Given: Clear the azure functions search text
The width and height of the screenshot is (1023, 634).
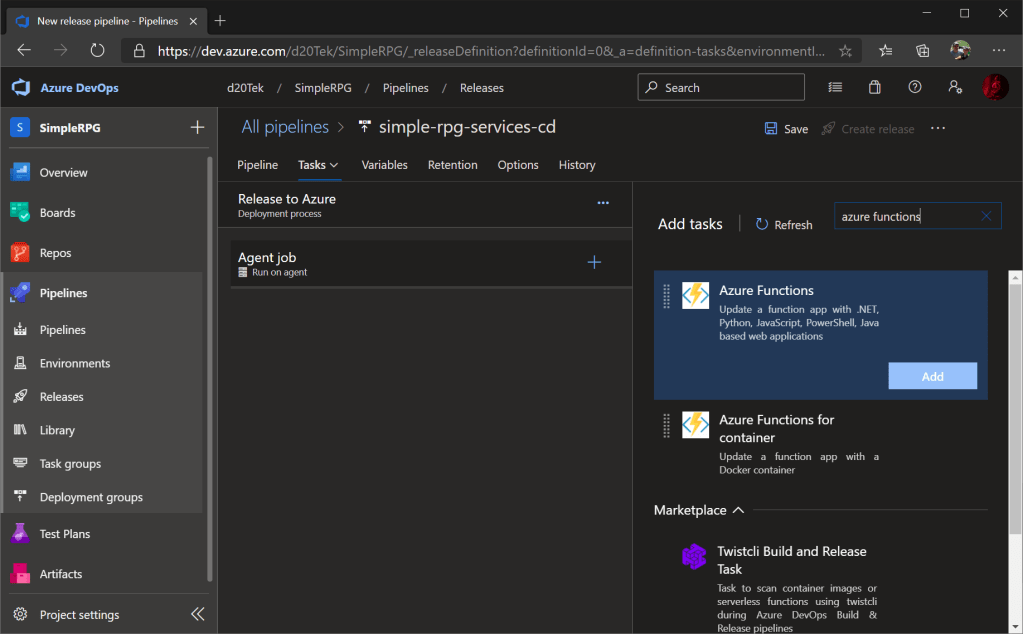Looking at the screenshot, I should (986, 216).
